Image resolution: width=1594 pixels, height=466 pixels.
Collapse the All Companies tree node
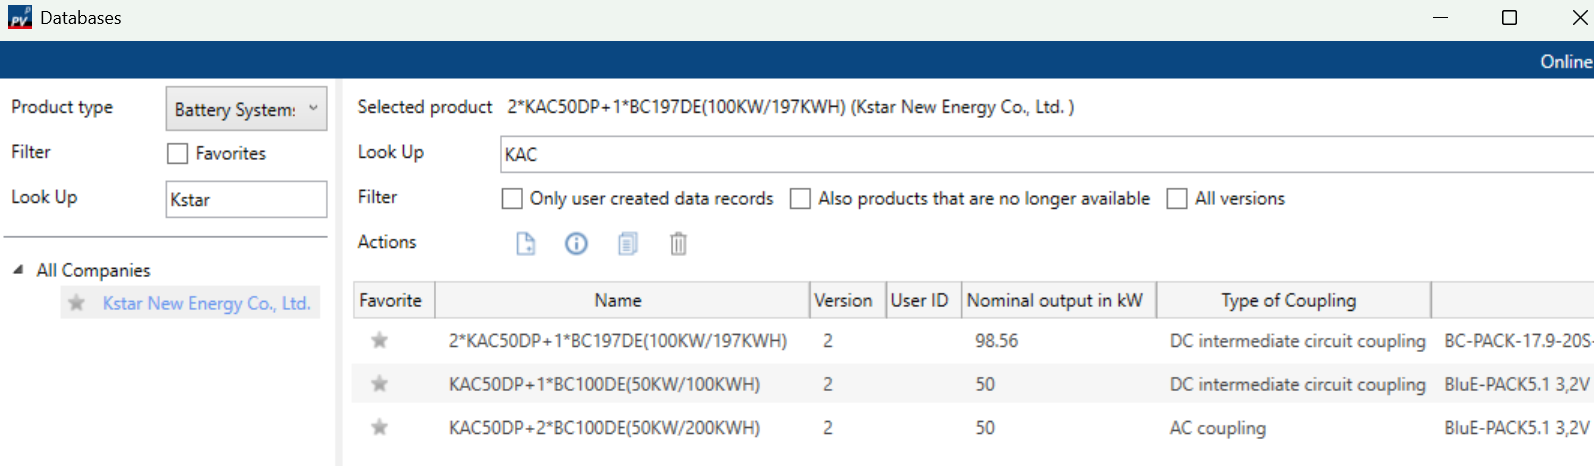click(x=18, y=270)
